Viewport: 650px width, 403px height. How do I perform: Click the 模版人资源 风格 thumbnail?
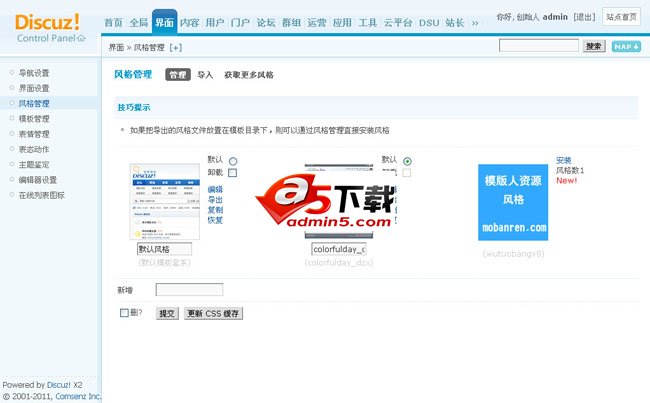pos(513,202)
